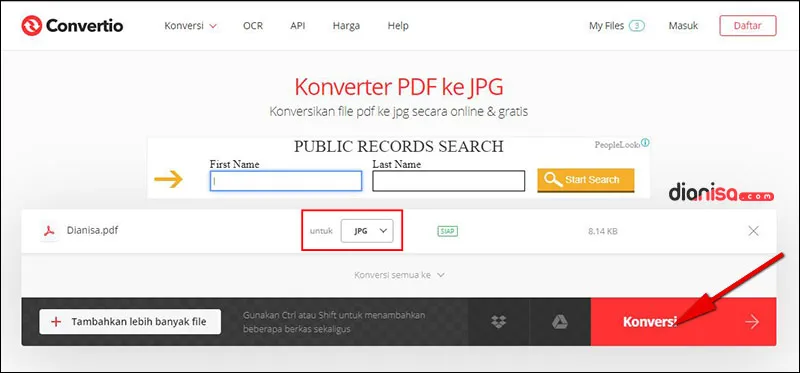
Task: Open the Harga pricing page
Action: (x=346, y=26)
